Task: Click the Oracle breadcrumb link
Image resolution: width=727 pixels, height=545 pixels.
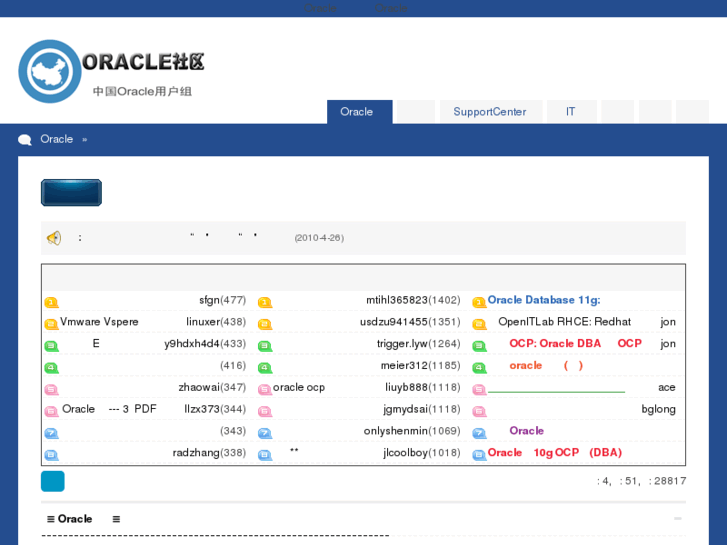Action: (x=57, y=139)
